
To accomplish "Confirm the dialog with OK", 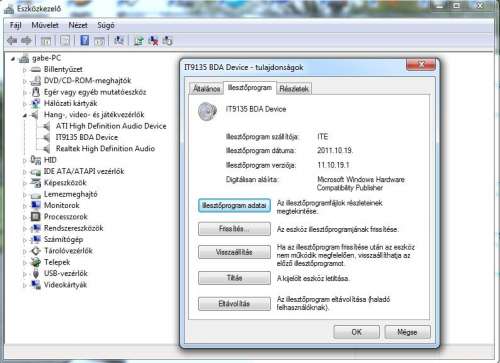I will point(356,332).
